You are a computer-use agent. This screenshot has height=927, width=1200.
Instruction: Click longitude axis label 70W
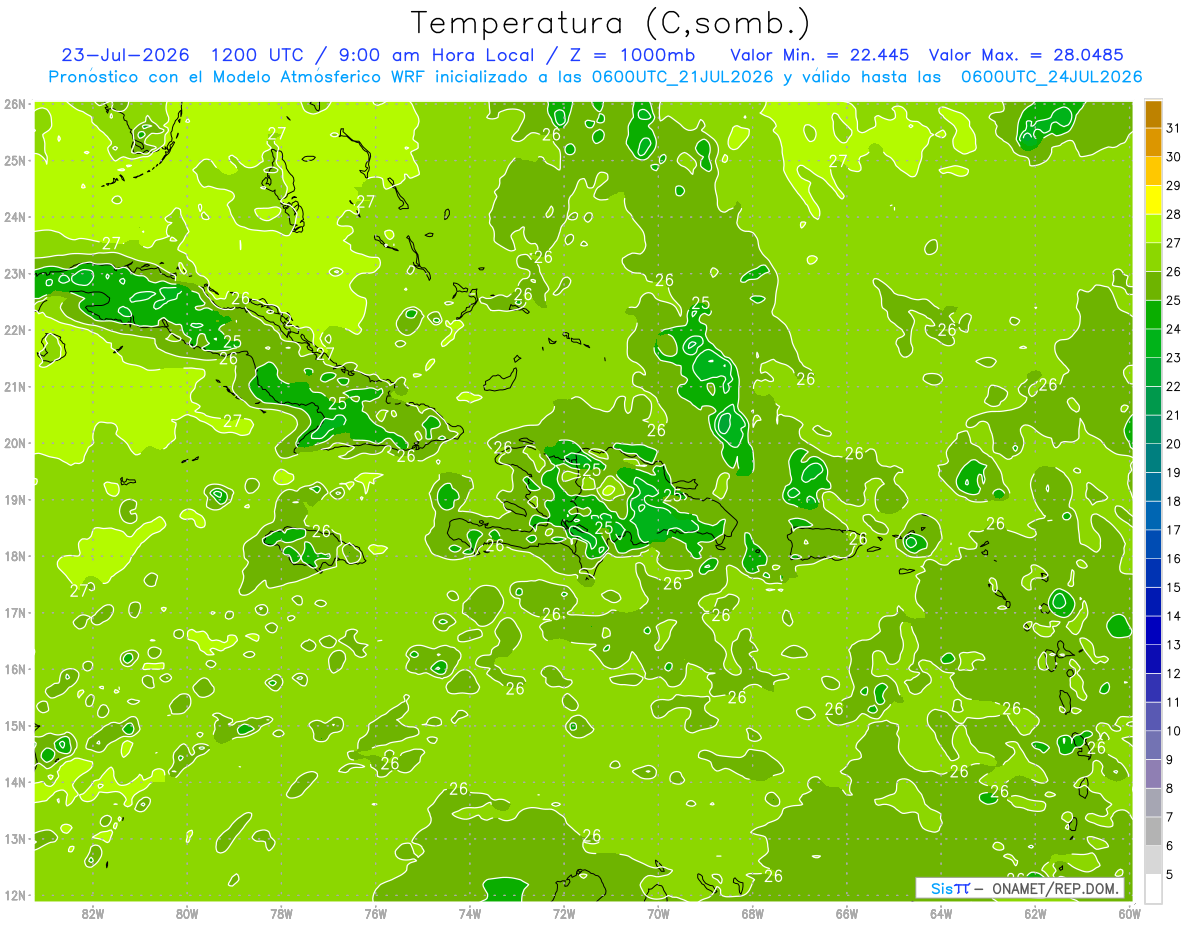(x=658, y=912)
